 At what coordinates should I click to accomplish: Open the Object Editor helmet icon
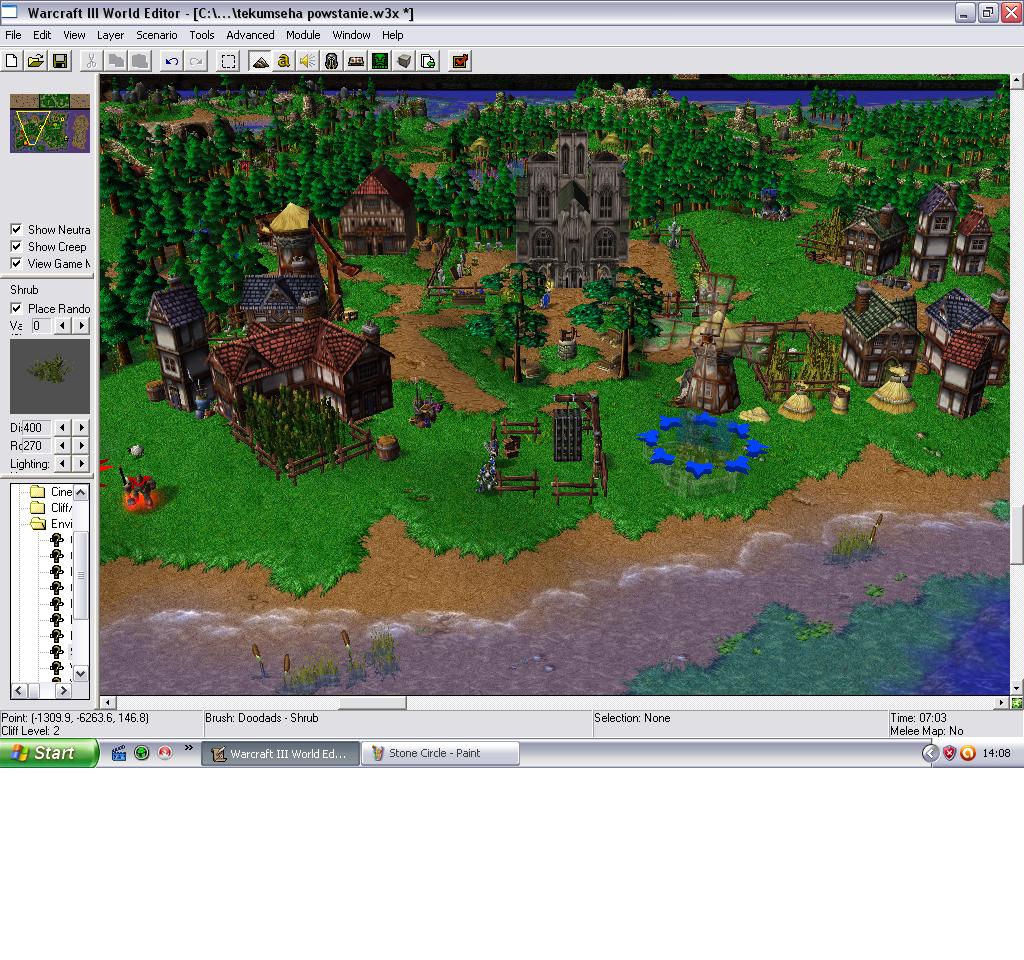332,61
